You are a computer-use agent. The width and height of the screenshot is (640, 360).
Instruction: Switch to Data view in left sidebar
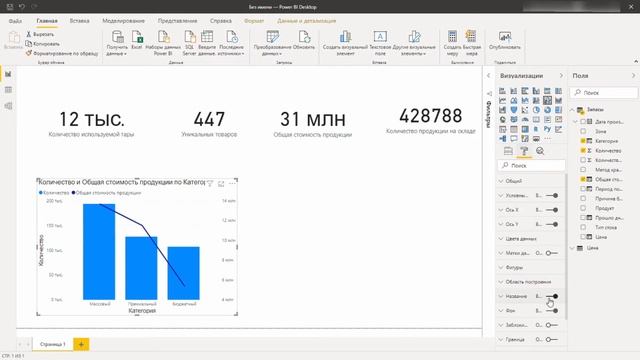tap(8, 90)
